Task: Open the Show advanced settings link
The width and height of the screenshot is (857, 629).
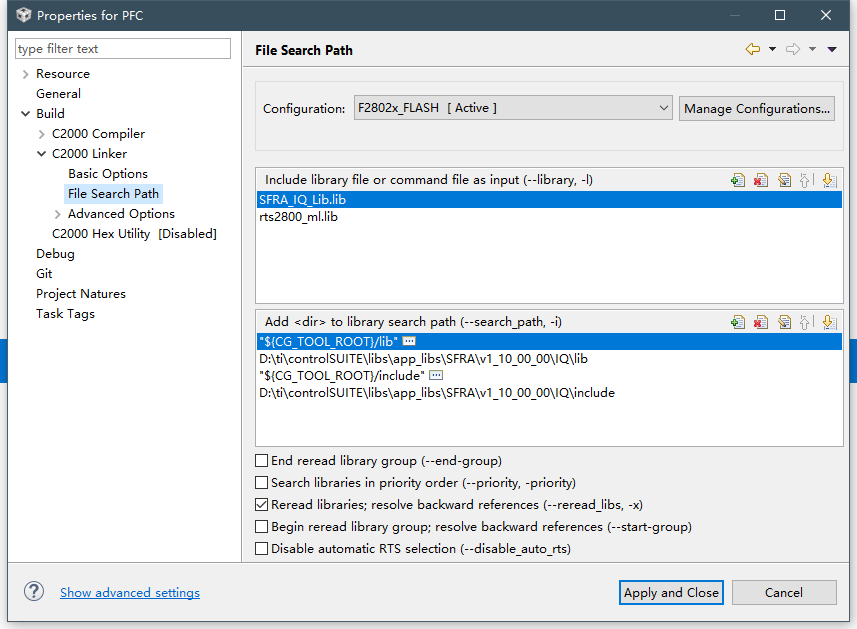Action: (130, 593)
